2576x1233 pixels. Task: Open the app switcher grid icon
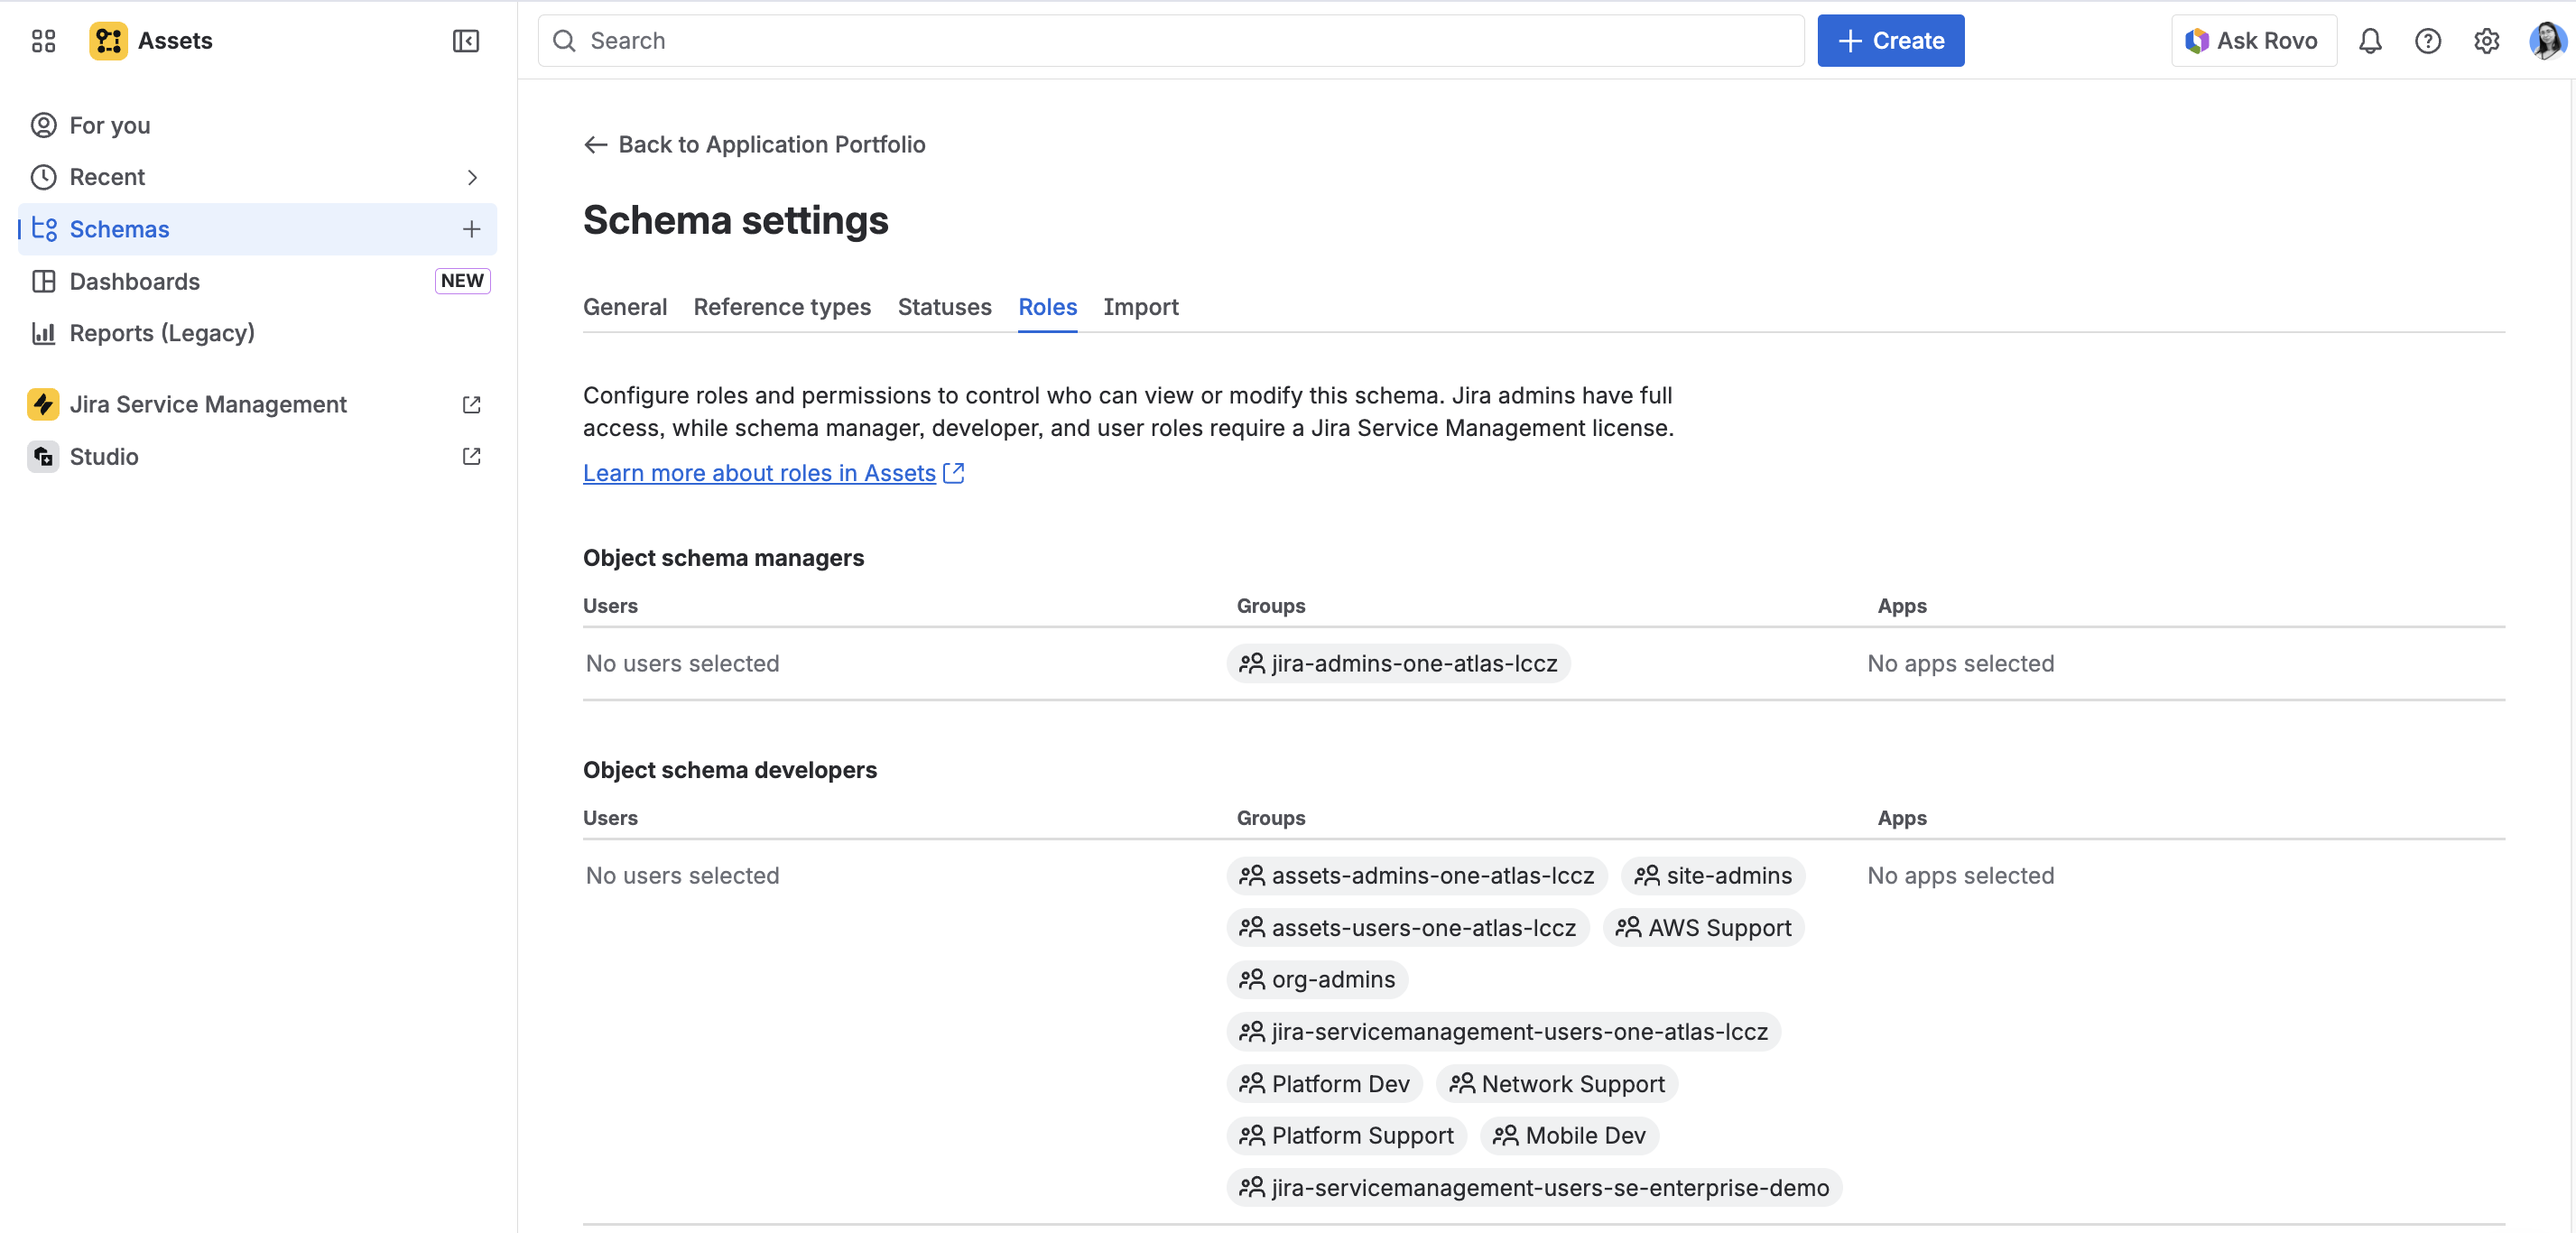pos(43,41)
